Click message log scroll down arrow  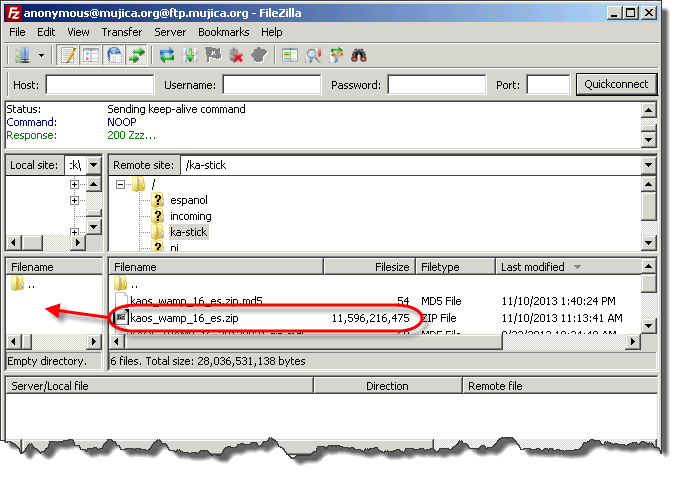648,139
